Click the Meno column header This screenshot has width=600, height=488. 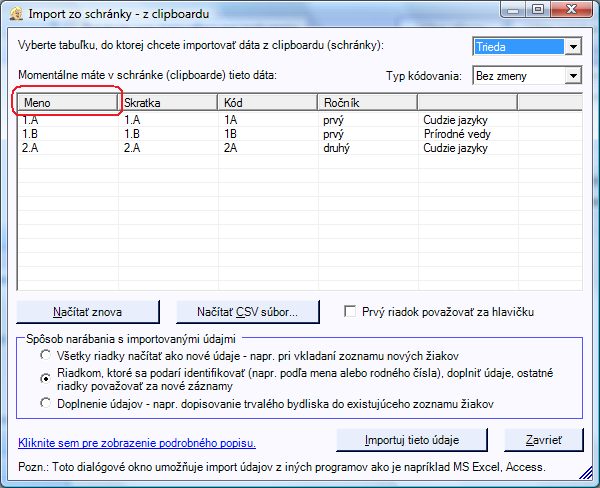[67, 103]
